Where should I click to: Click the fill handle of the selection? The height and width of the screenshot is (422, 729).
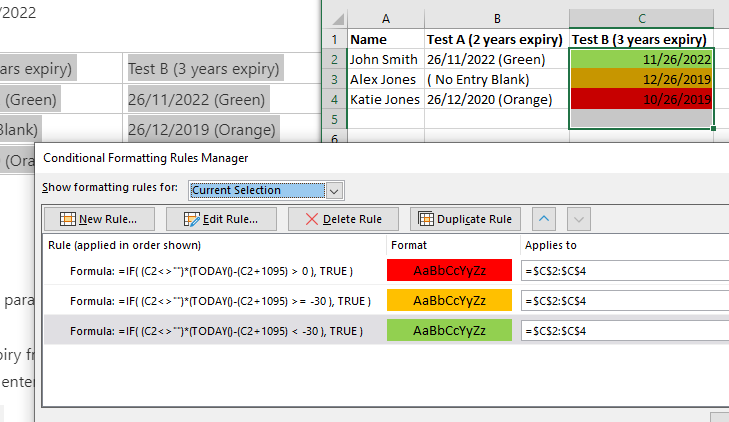pyautogui.click(x=713, y=128)
